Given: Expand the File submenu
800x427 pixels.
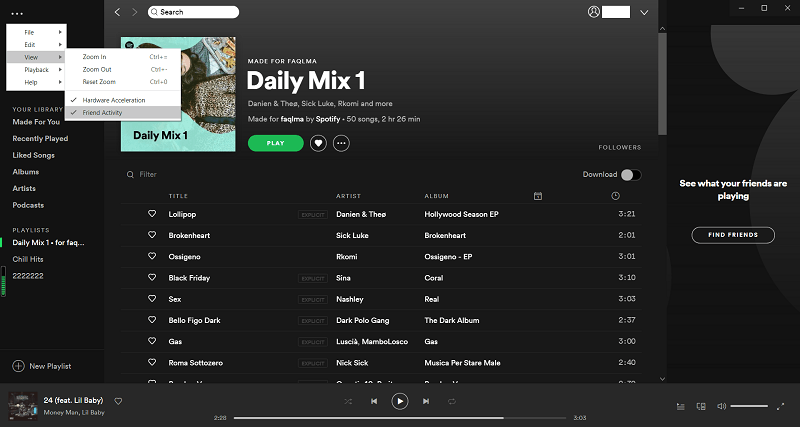Looking at the screenshot, I should 36,32.
